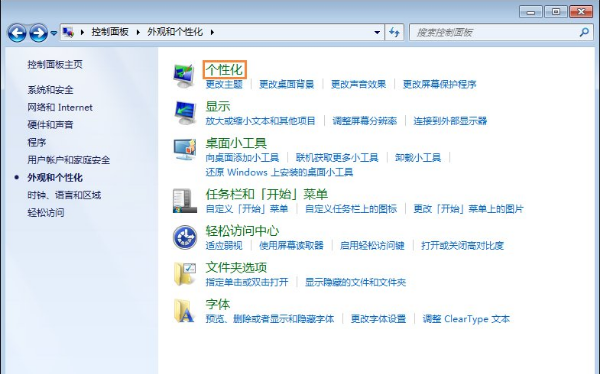Select 网络和 Internet in the sidebar
The image size is (600, 374).
point(60,108)
